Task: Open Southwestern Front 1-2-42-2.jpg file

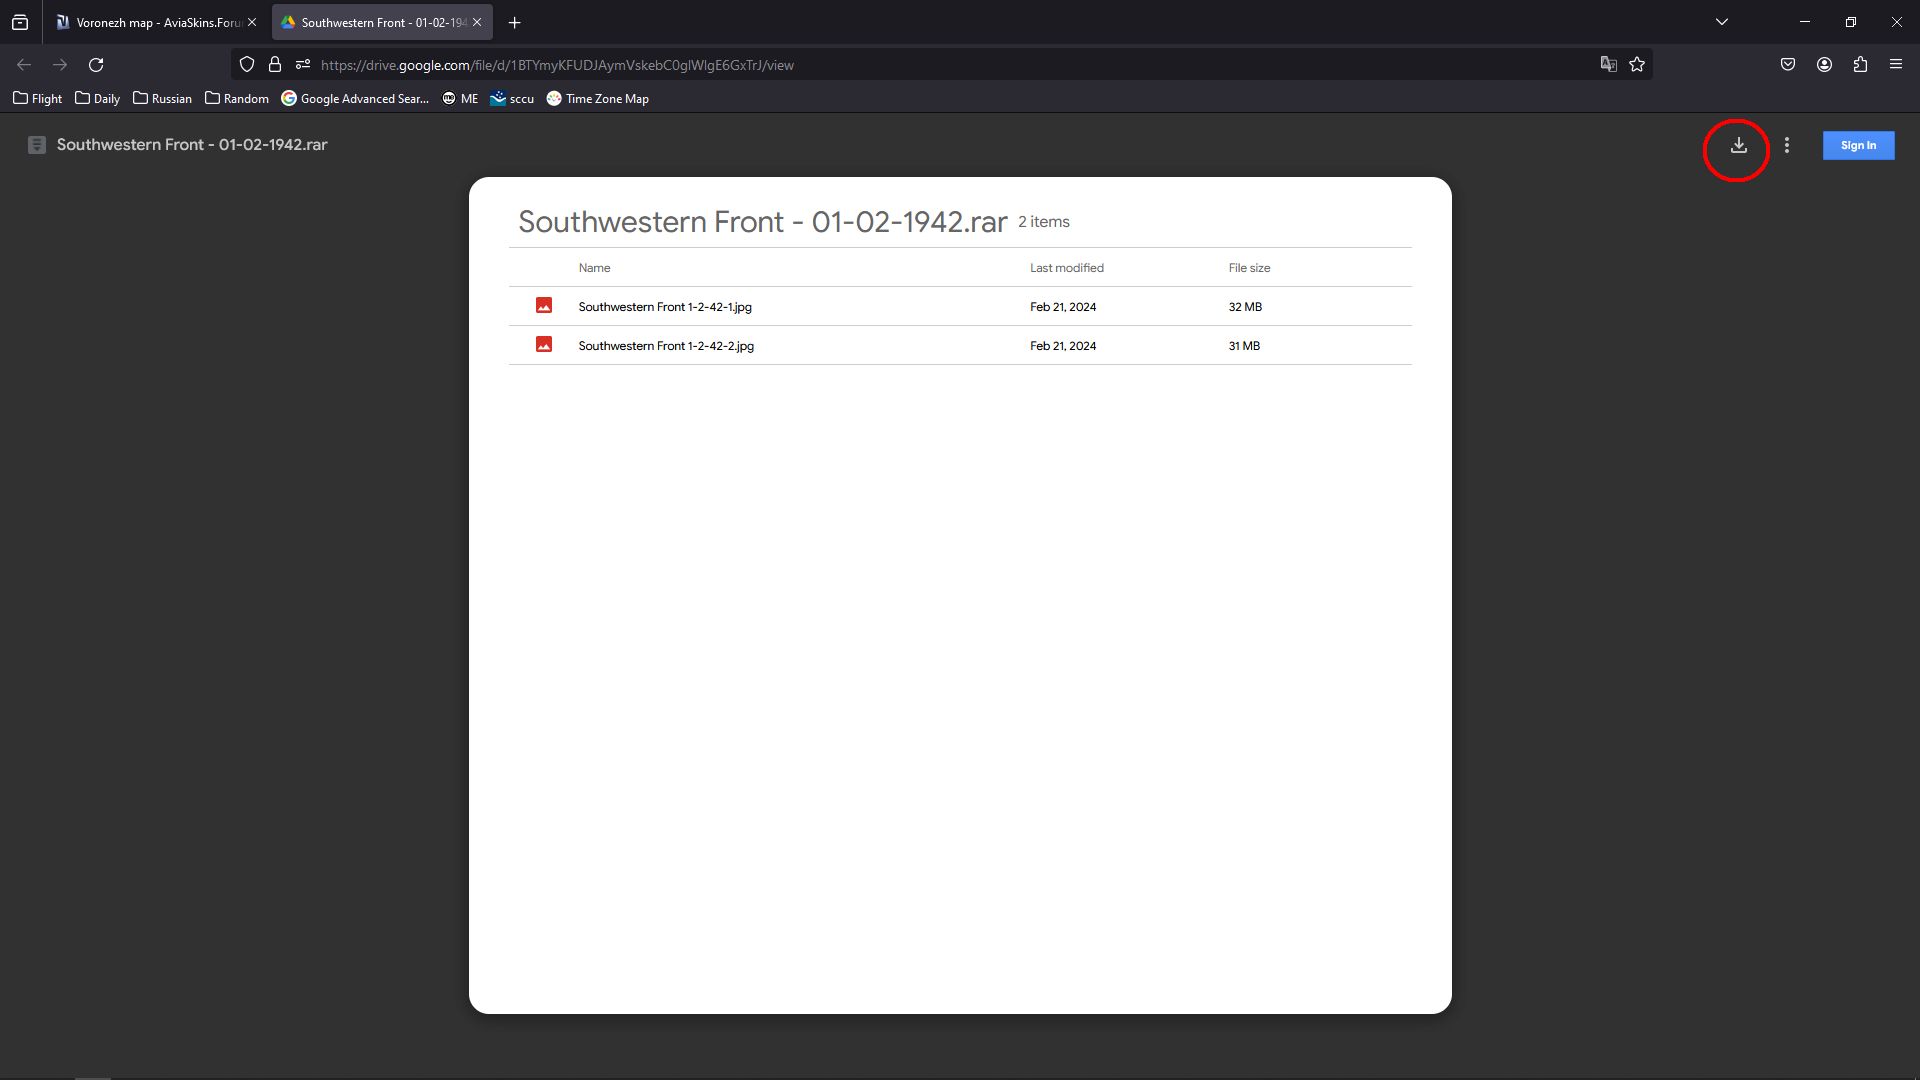Action: pyautogui.click(x=666, y=346)
